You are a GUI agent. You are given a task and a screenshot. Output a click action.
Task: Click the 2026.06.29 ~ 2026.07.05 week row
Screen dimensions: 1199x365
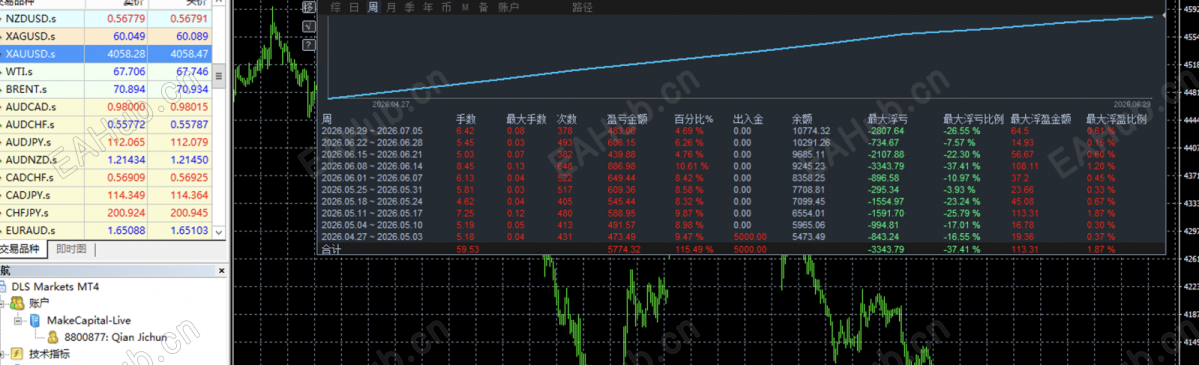point(742,130)
